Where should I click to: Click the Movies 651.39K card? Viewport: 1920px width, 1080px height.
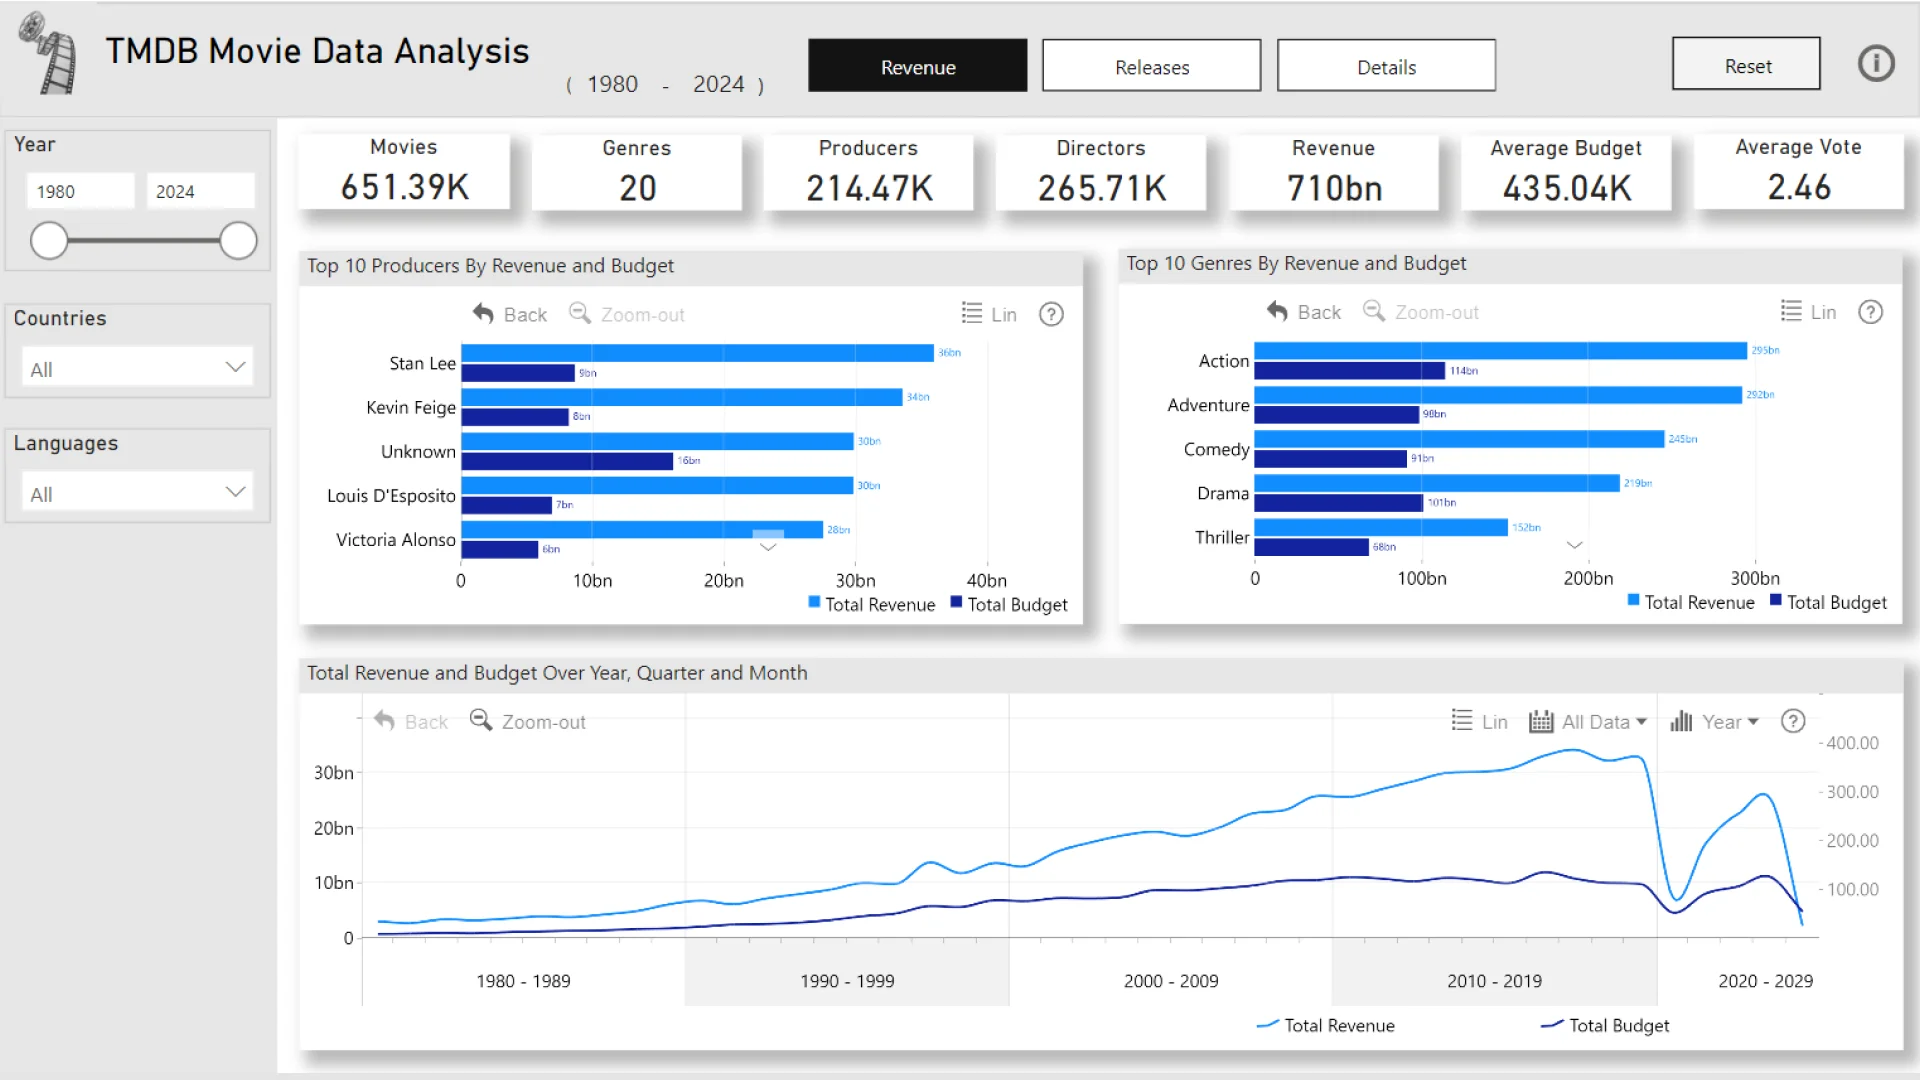(x=404, y=171)
